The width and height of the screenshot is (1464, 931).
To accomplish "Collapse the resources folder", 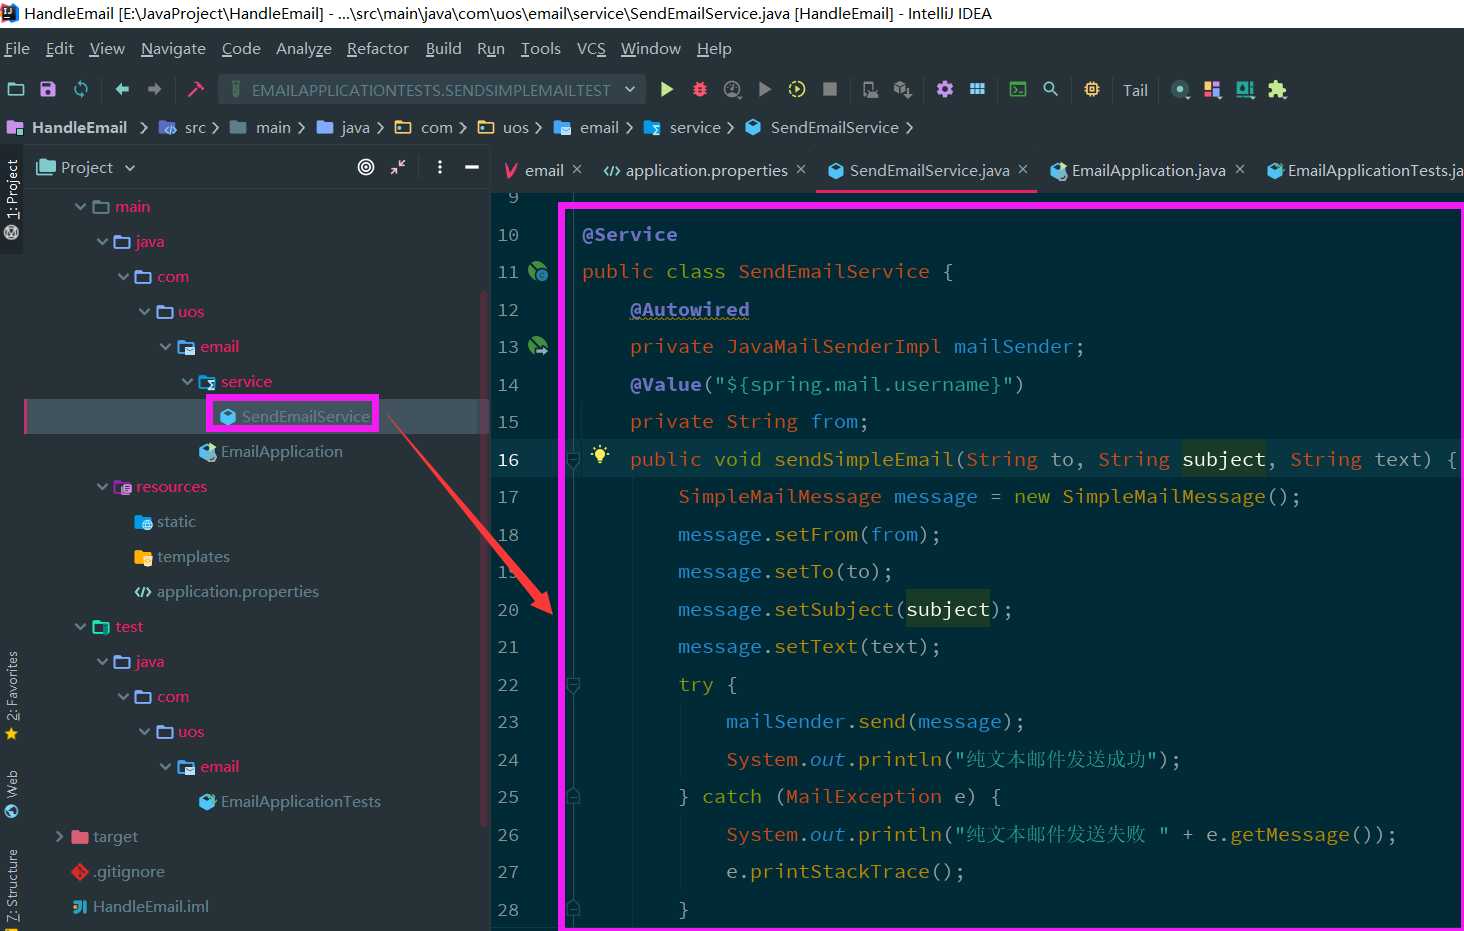I will click(x=102, y=486).
